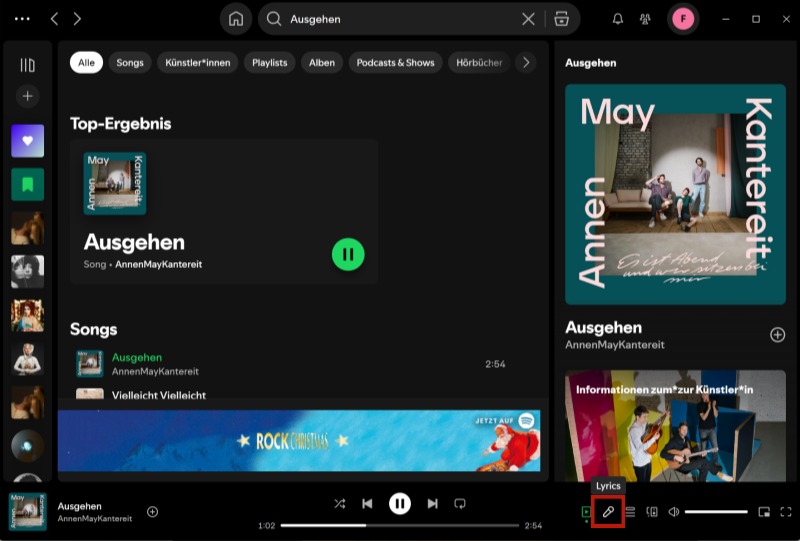Add current song to Liked Songs
The width and height of the screenshot is (800, 541).
pyautogui.click(x=153, y=511)
